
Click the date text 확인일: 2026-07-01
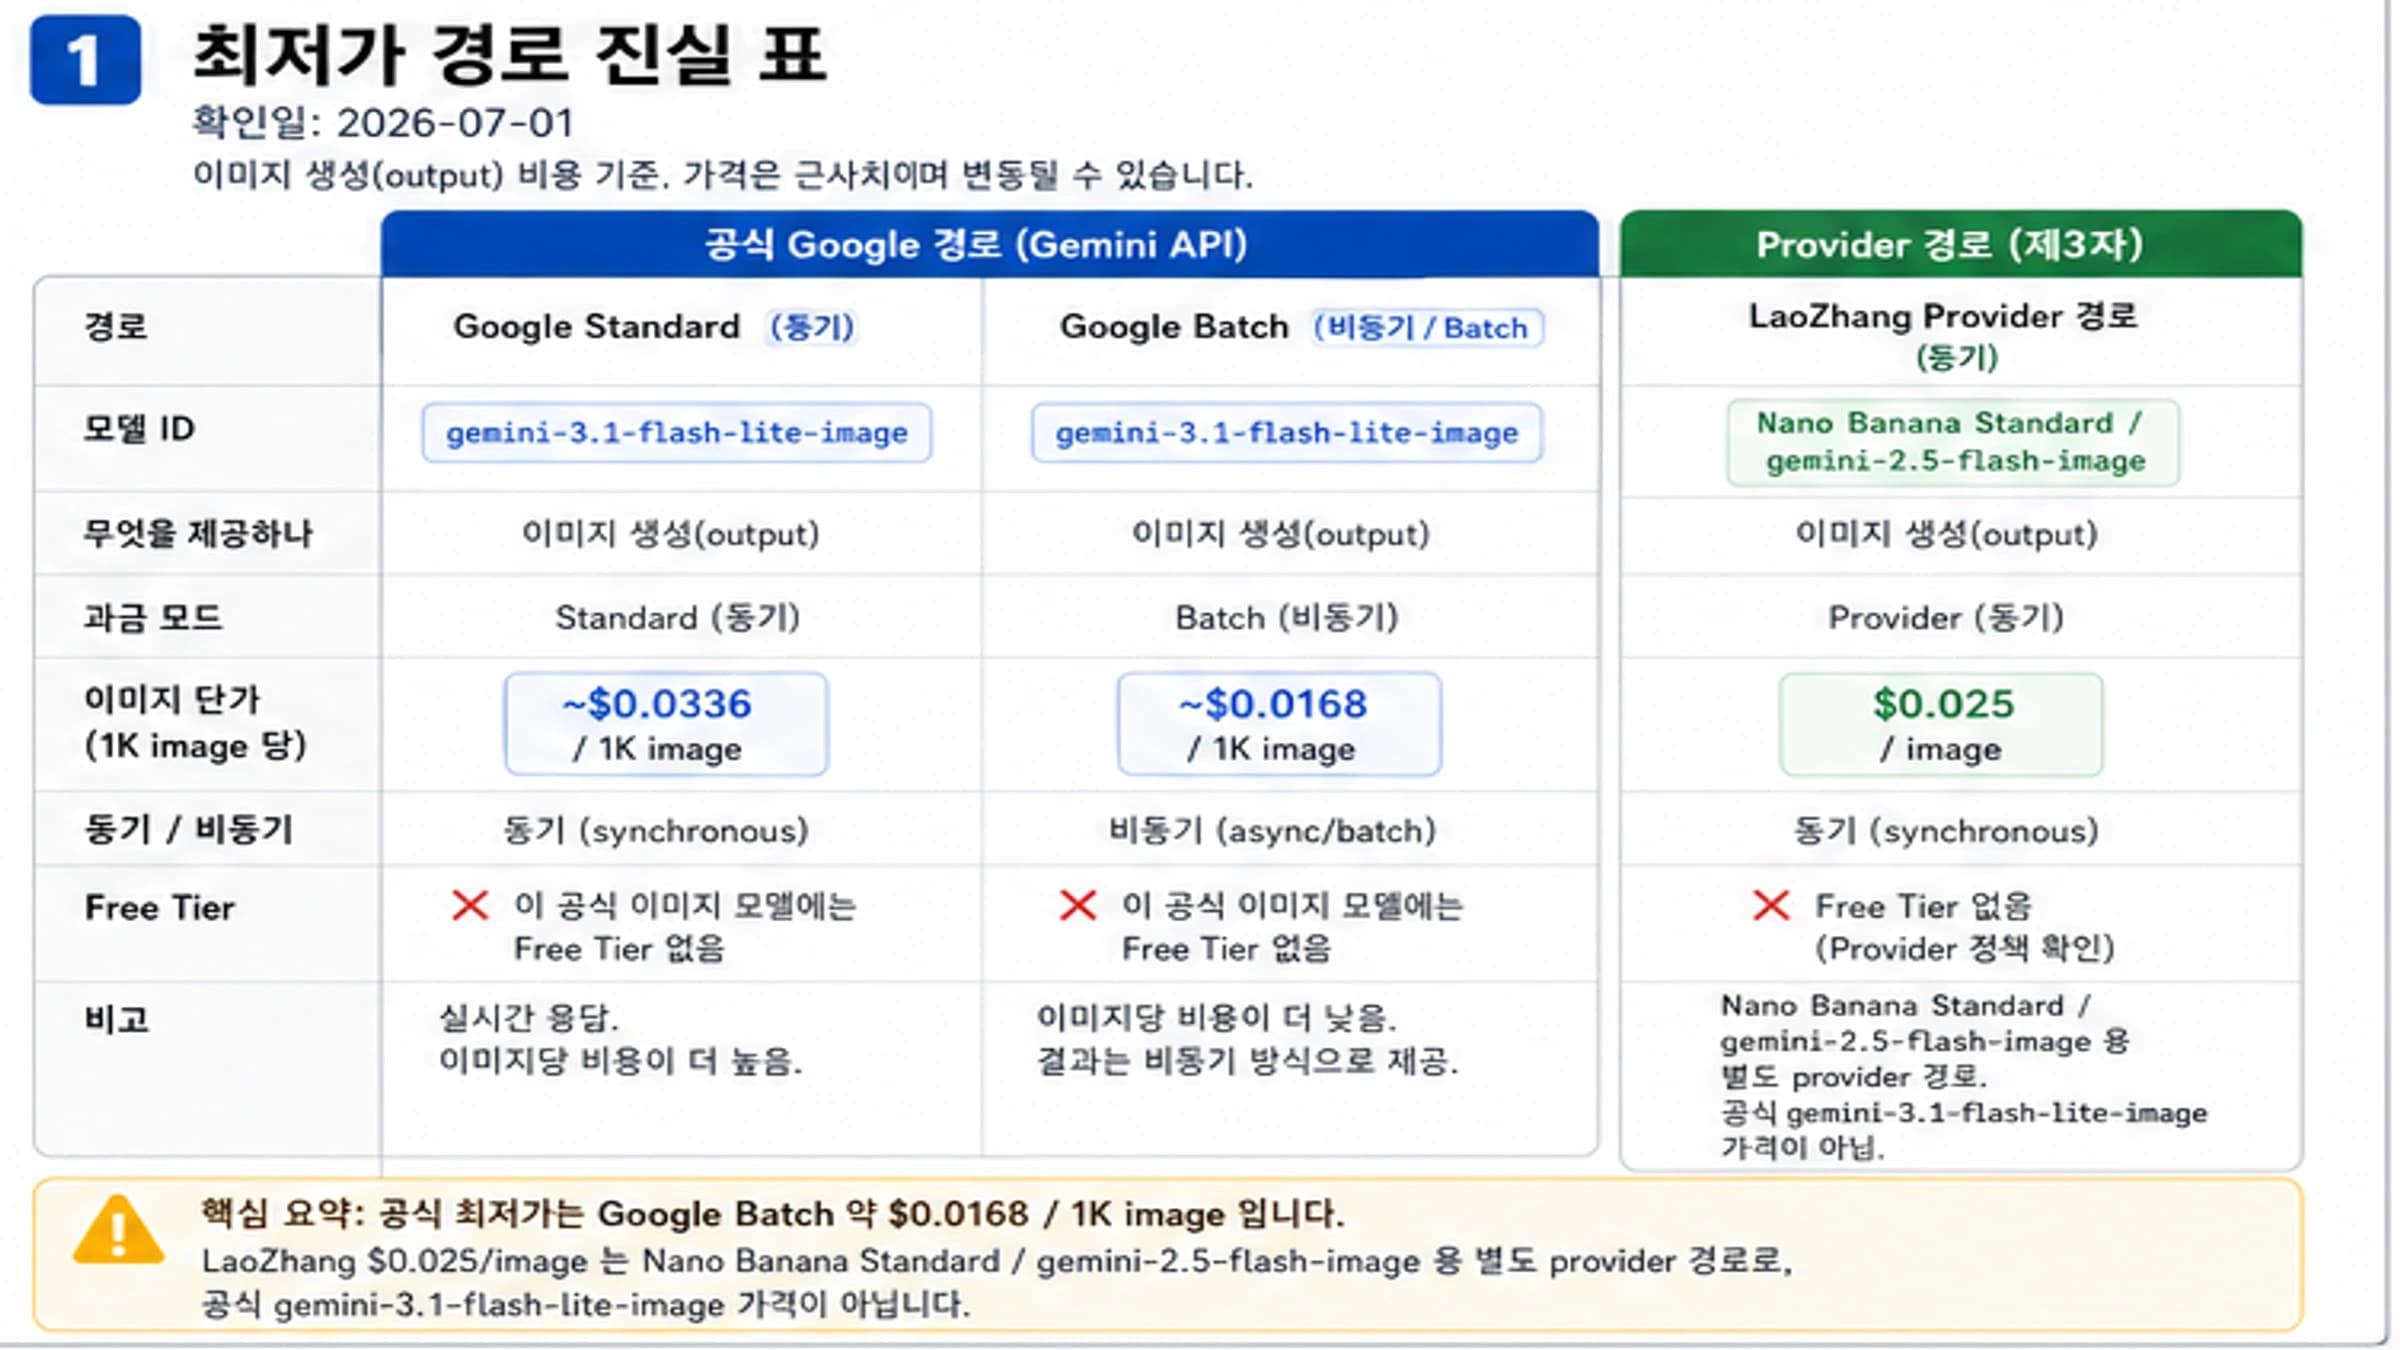[383, 123]
